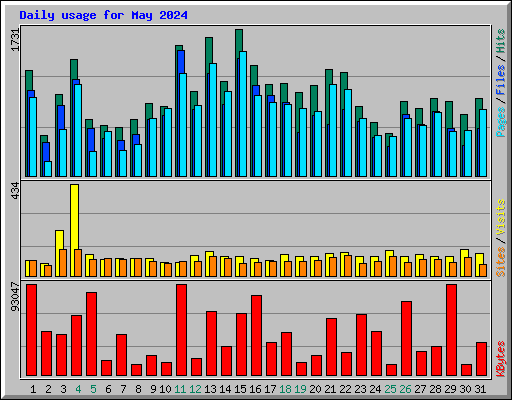Click the red KBytes bar for day 23
The width and height of the screenshot is (512, 400).
click(x=361, y=345)
